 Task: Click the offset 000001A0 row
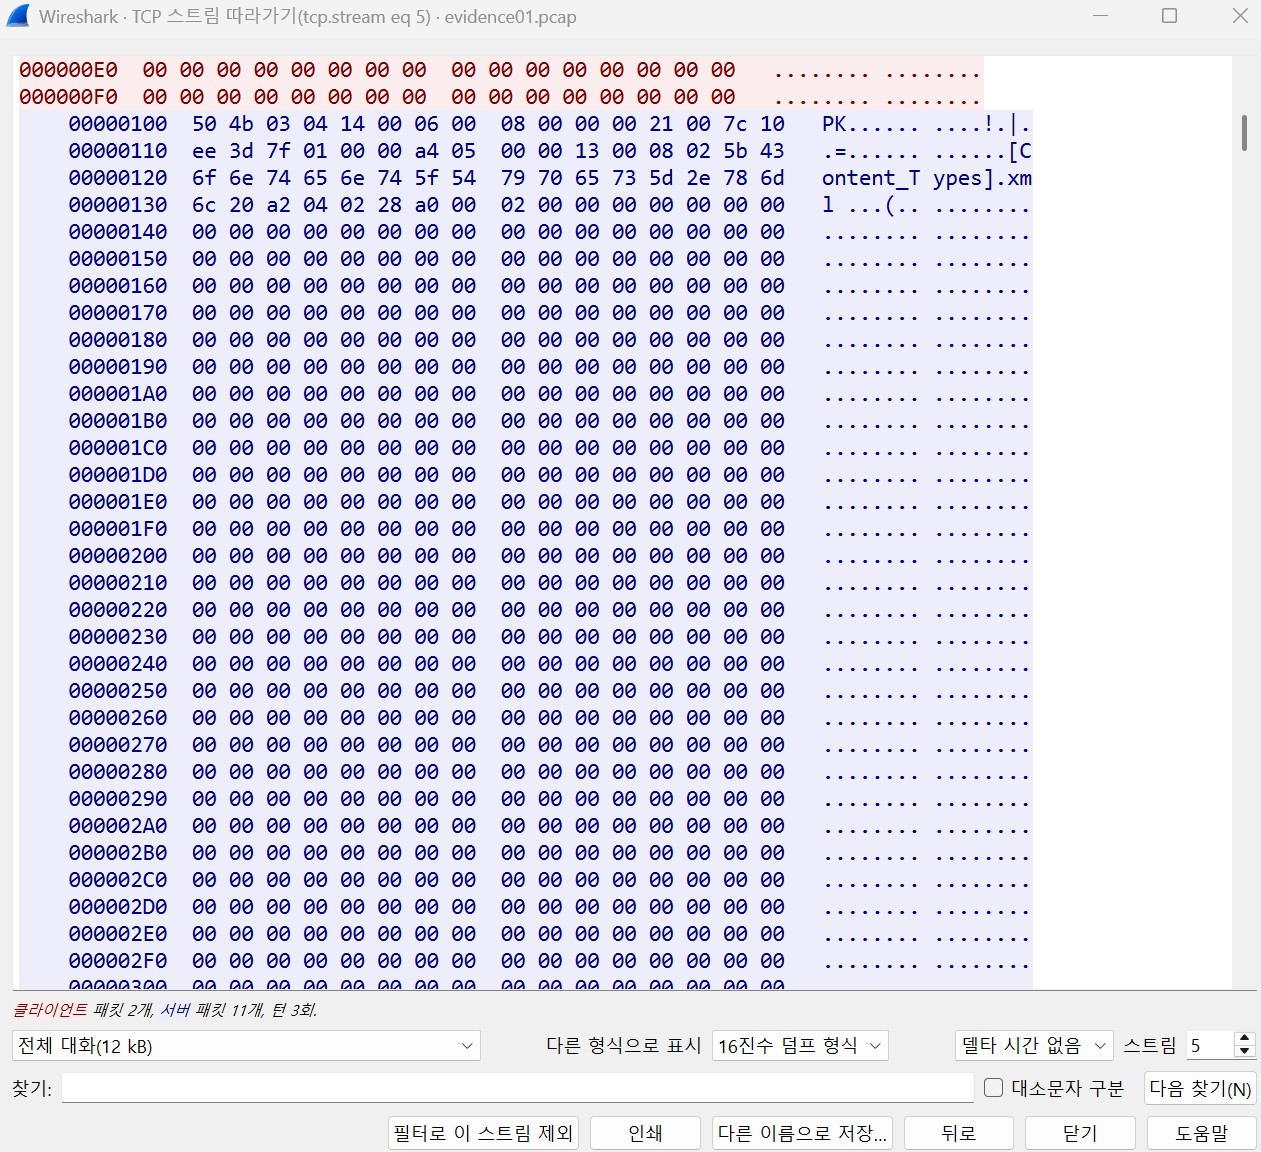coord(550,394)
